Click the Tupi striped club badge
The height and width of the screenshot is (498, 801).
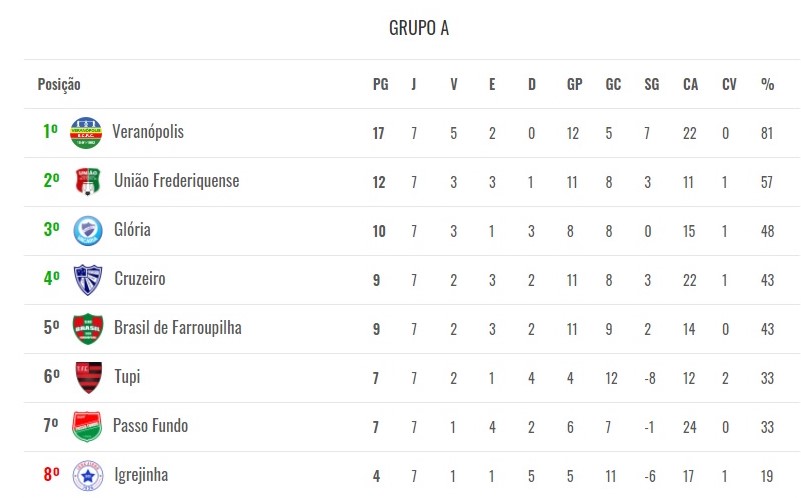tap(88, 378)
